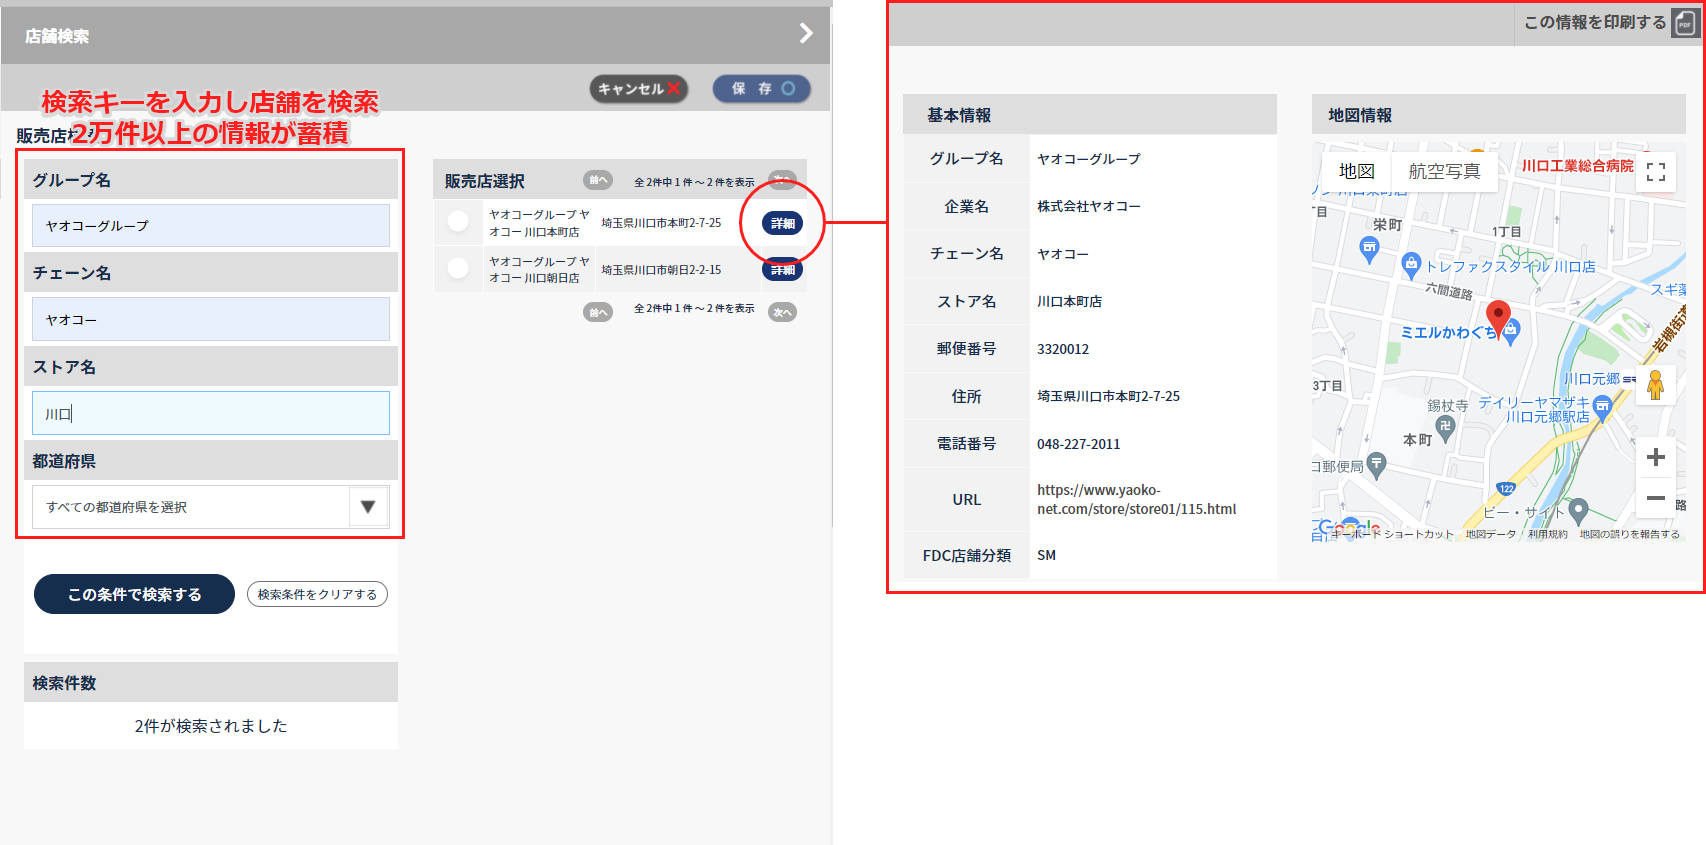Click the Street View pegman icon
Image resolution: width=1706 pixels, height=845 pixels.
point(1655,385)
